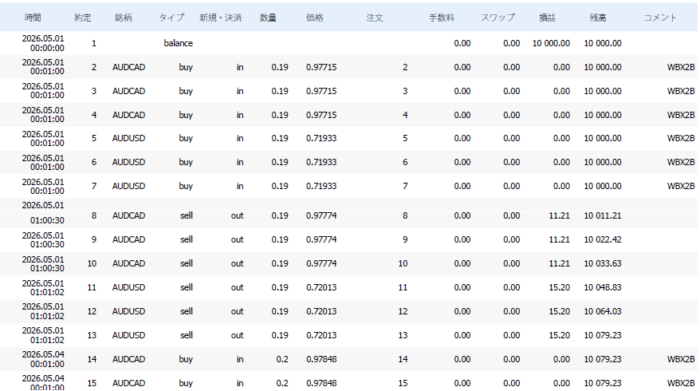Click WBX2B comment in deal 7 row
This screenshot has height=391, width=700.
pos(681,186)
